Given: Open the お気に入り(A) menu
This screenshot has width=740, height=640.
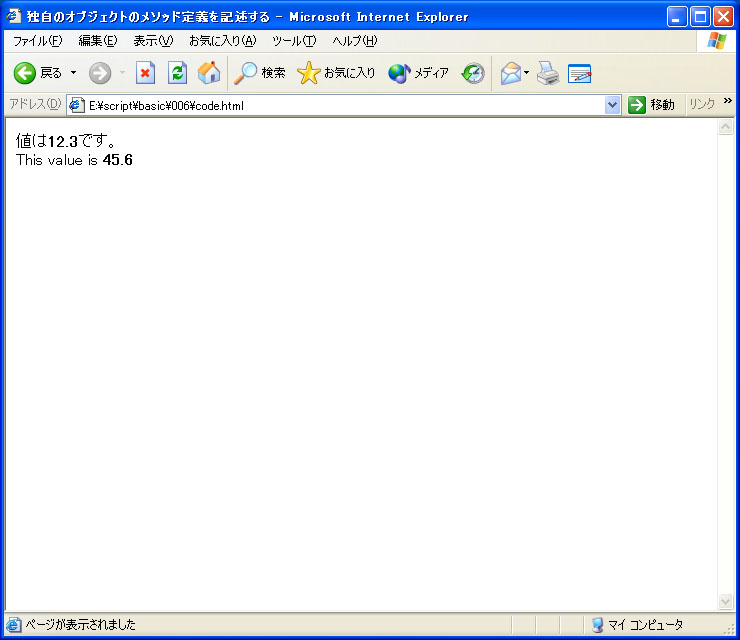Looking at the screenshot, I should pos(222,41).
